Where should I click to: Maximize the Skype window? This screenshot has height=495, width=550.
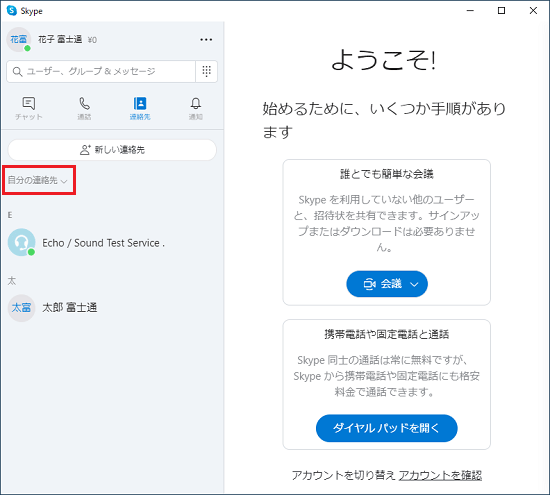[x=502, y=11]
